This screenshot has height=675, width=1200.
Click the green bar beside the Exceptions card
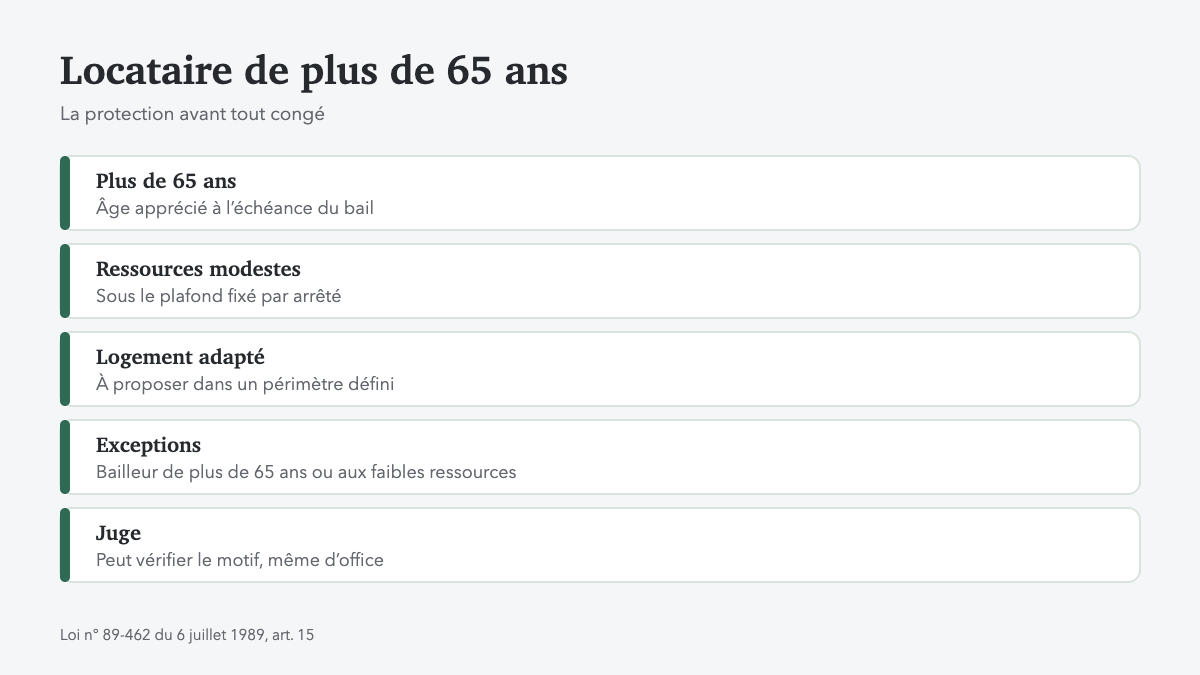(x=65, y=457)
